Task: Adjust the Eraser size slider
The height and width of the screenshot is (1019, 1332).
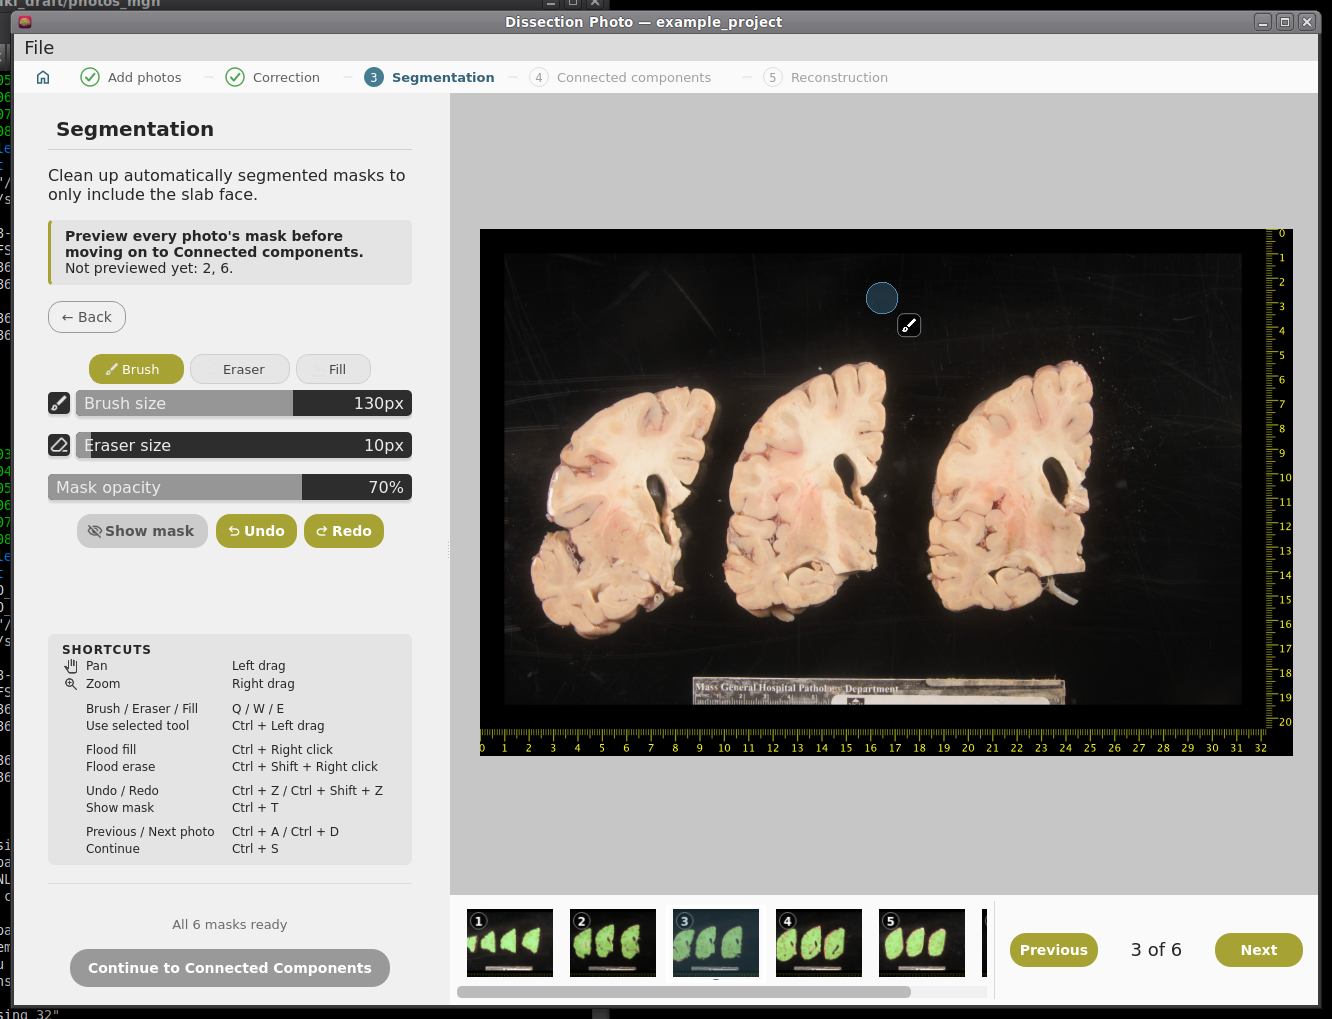Action: (244, 445)
